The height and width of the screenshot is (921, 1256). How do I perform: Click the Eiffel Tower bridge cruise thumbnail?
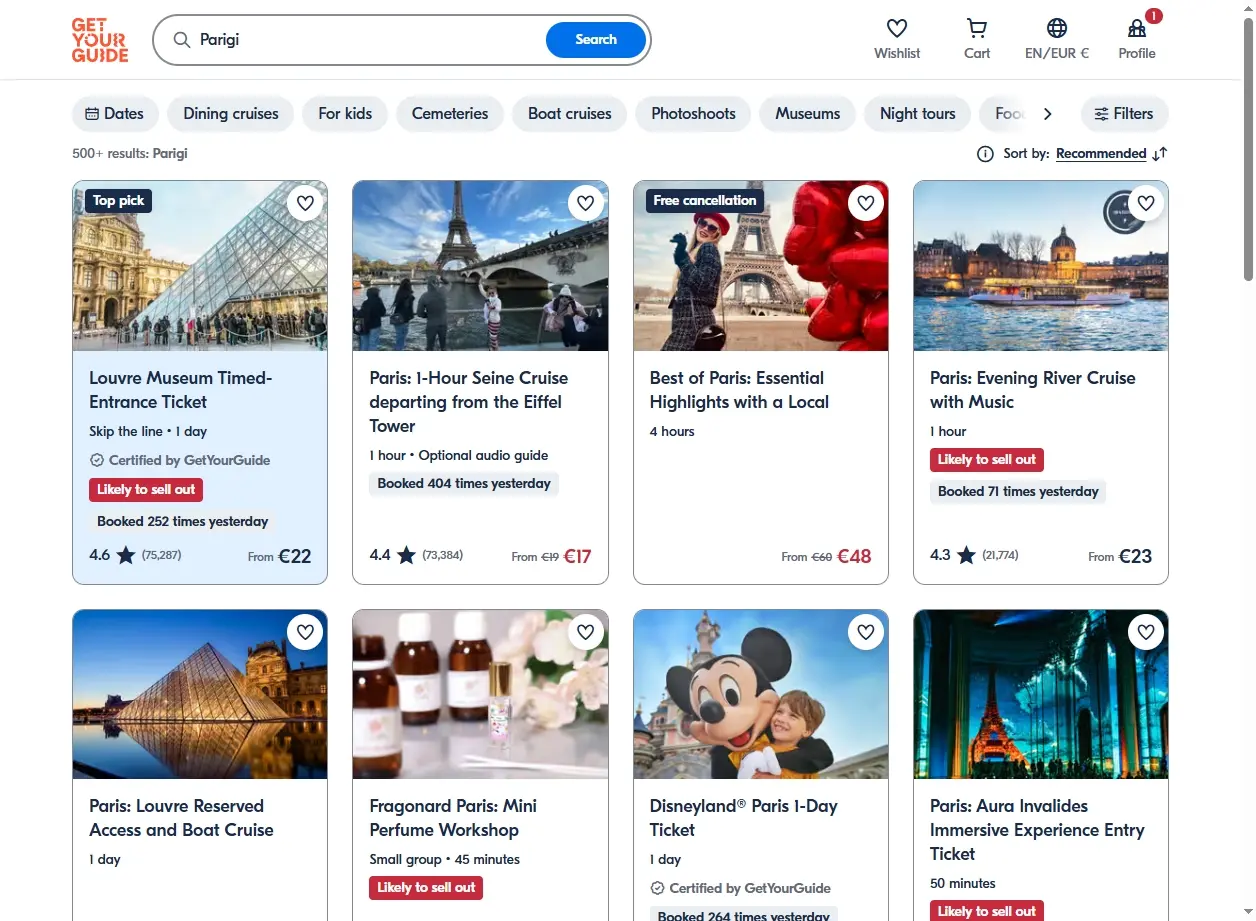point(480,266)
